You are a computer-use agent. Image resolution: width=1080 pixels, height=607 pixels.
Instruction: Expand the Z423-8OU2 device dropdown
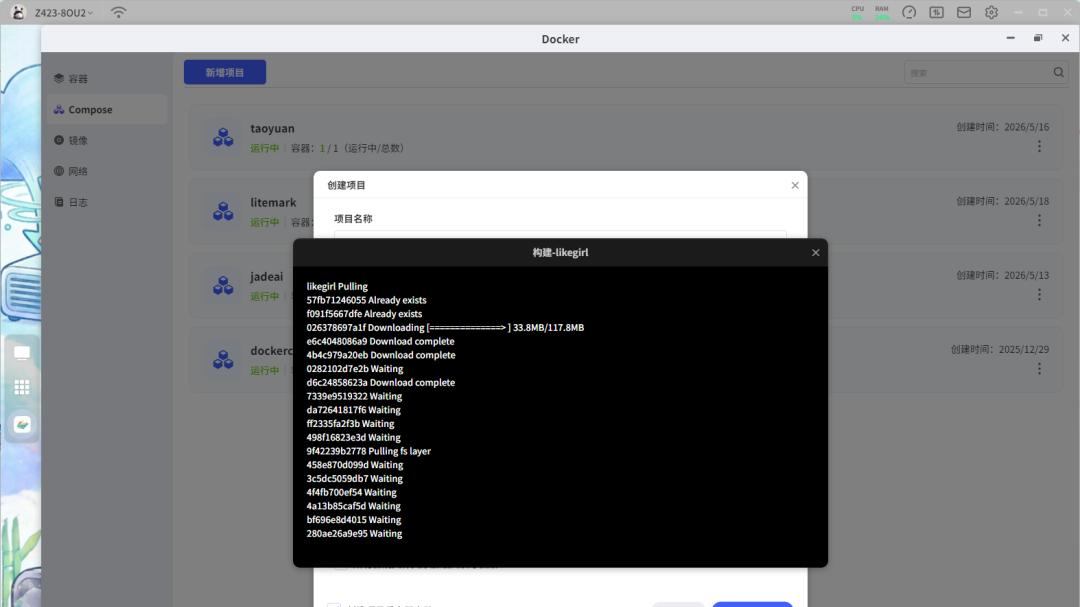click(64, 12)
